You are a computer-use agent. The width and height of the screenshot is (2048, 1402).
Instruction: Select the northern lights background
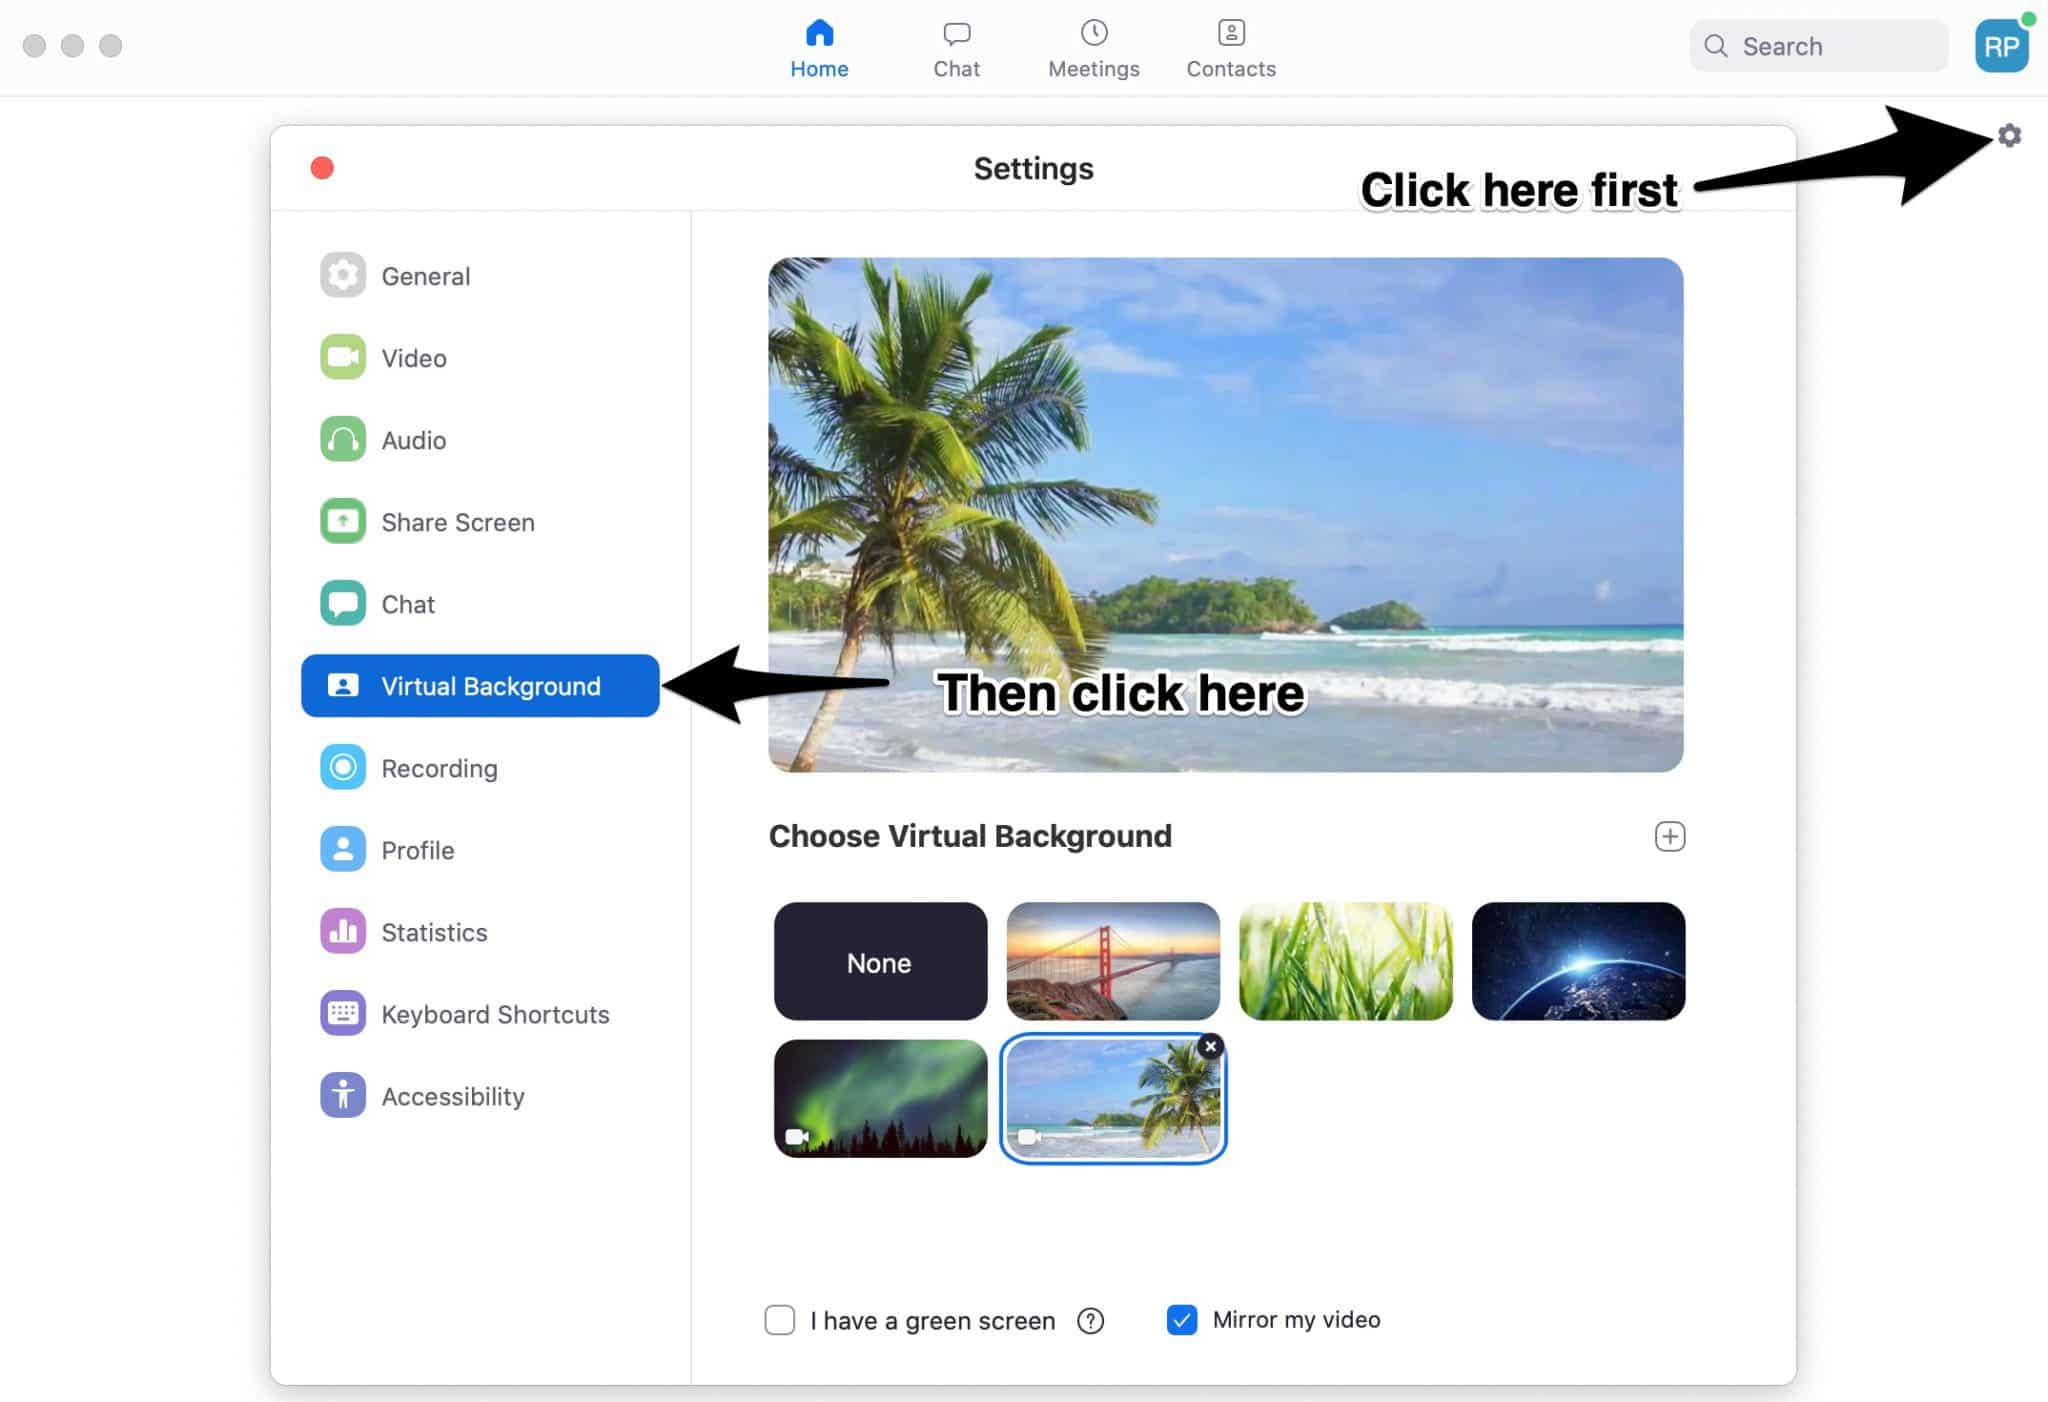pos(879,1097)
